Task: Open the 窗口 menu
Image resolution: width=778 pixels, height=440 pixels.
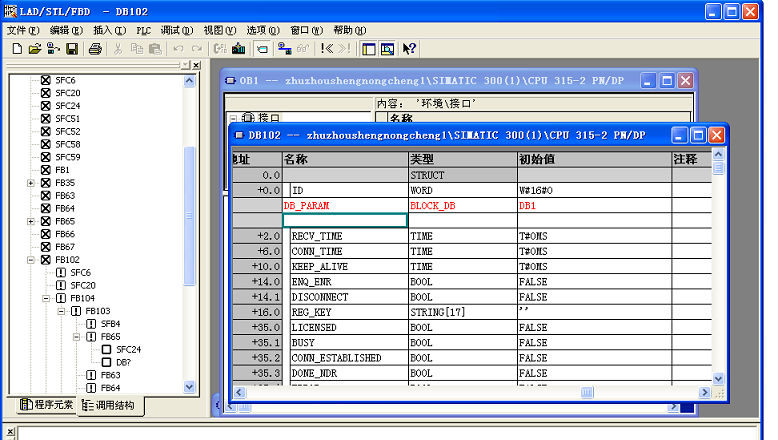Action: [x=307, y=30]
